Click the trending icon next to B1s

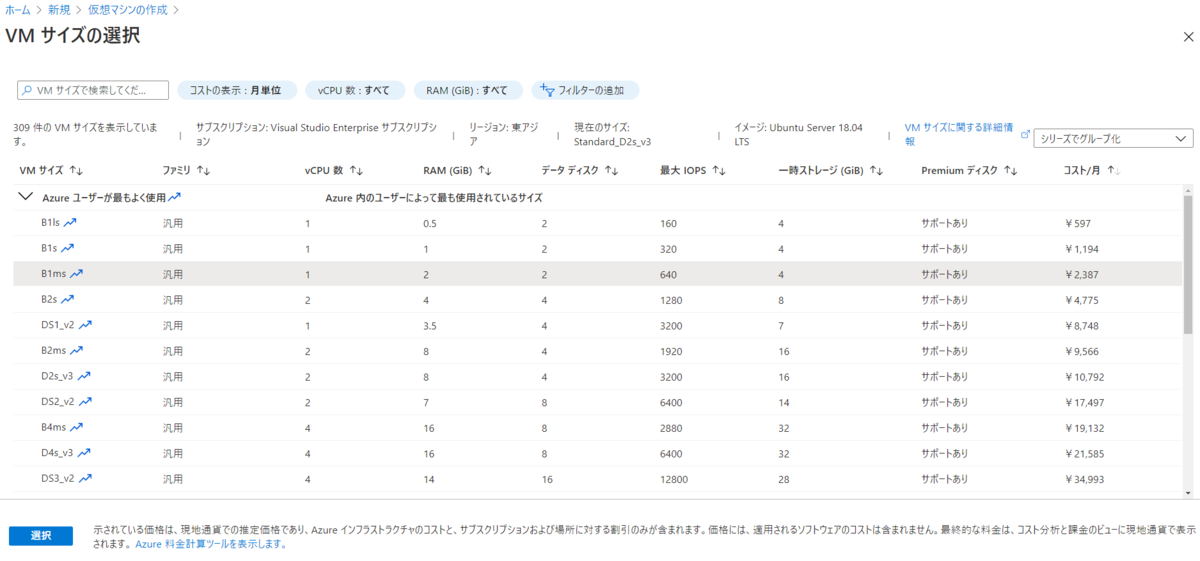pyautogui.click(x=68, y=248)
